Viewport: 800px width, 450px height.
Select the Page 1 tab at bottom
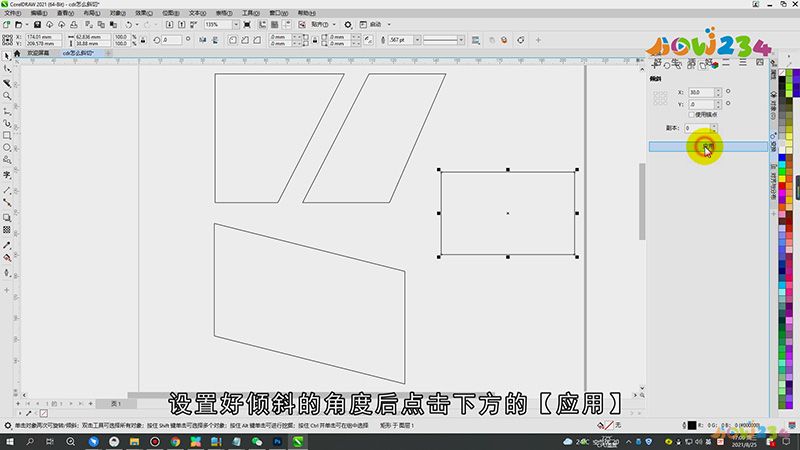click(x=116, y=404)
